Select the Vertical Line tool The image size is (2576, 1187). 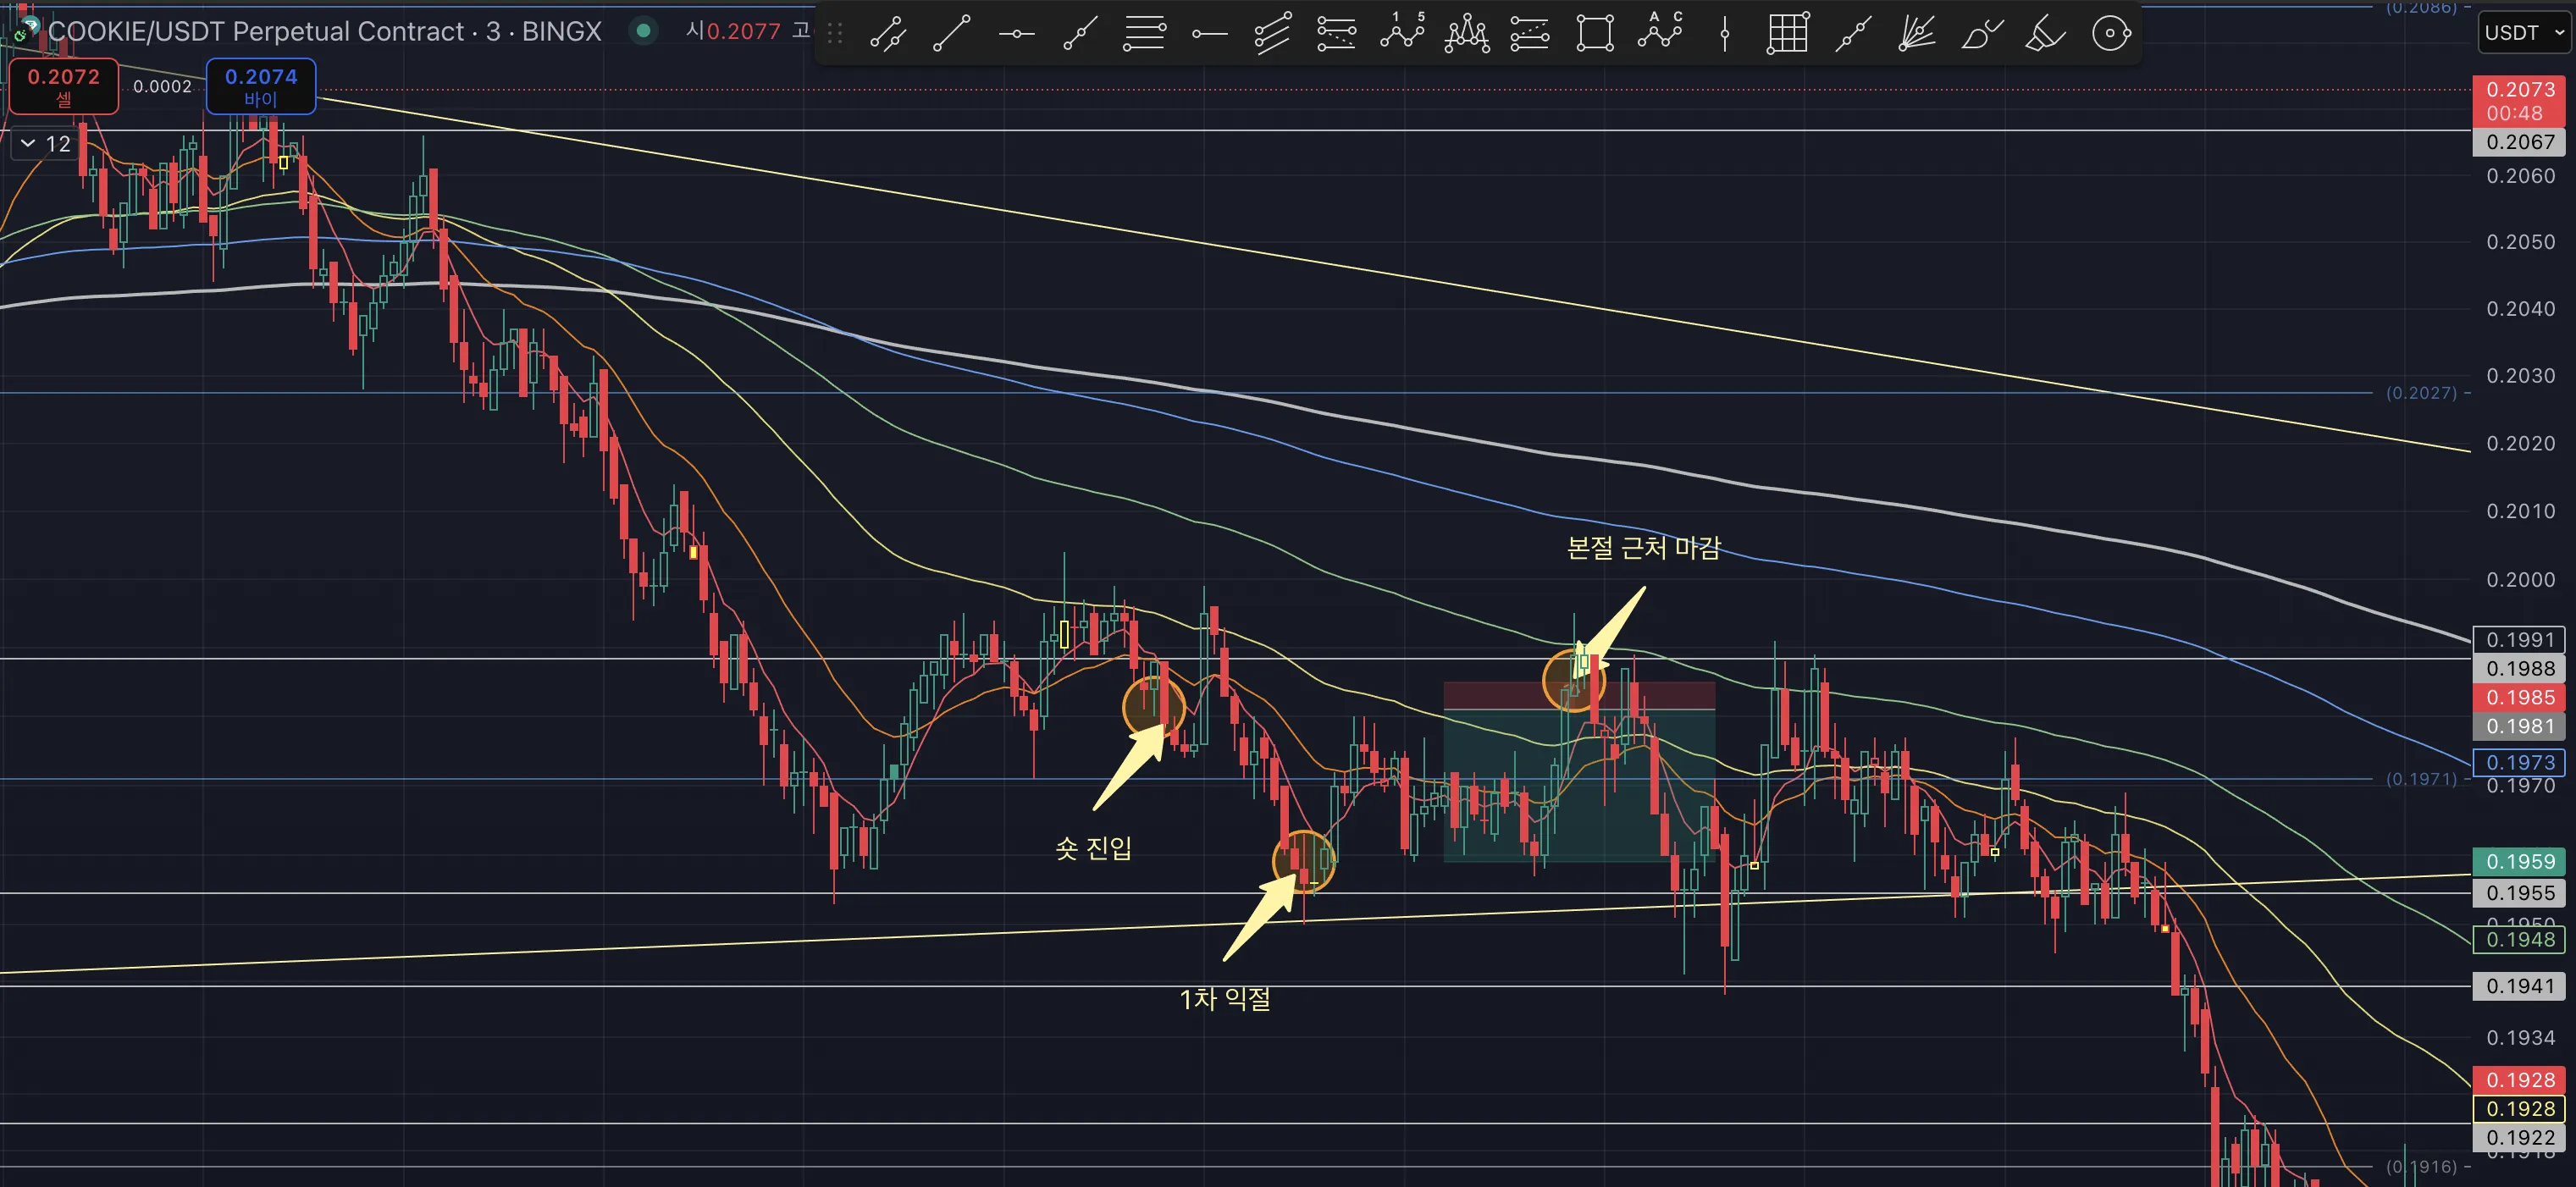[1724, 34]
